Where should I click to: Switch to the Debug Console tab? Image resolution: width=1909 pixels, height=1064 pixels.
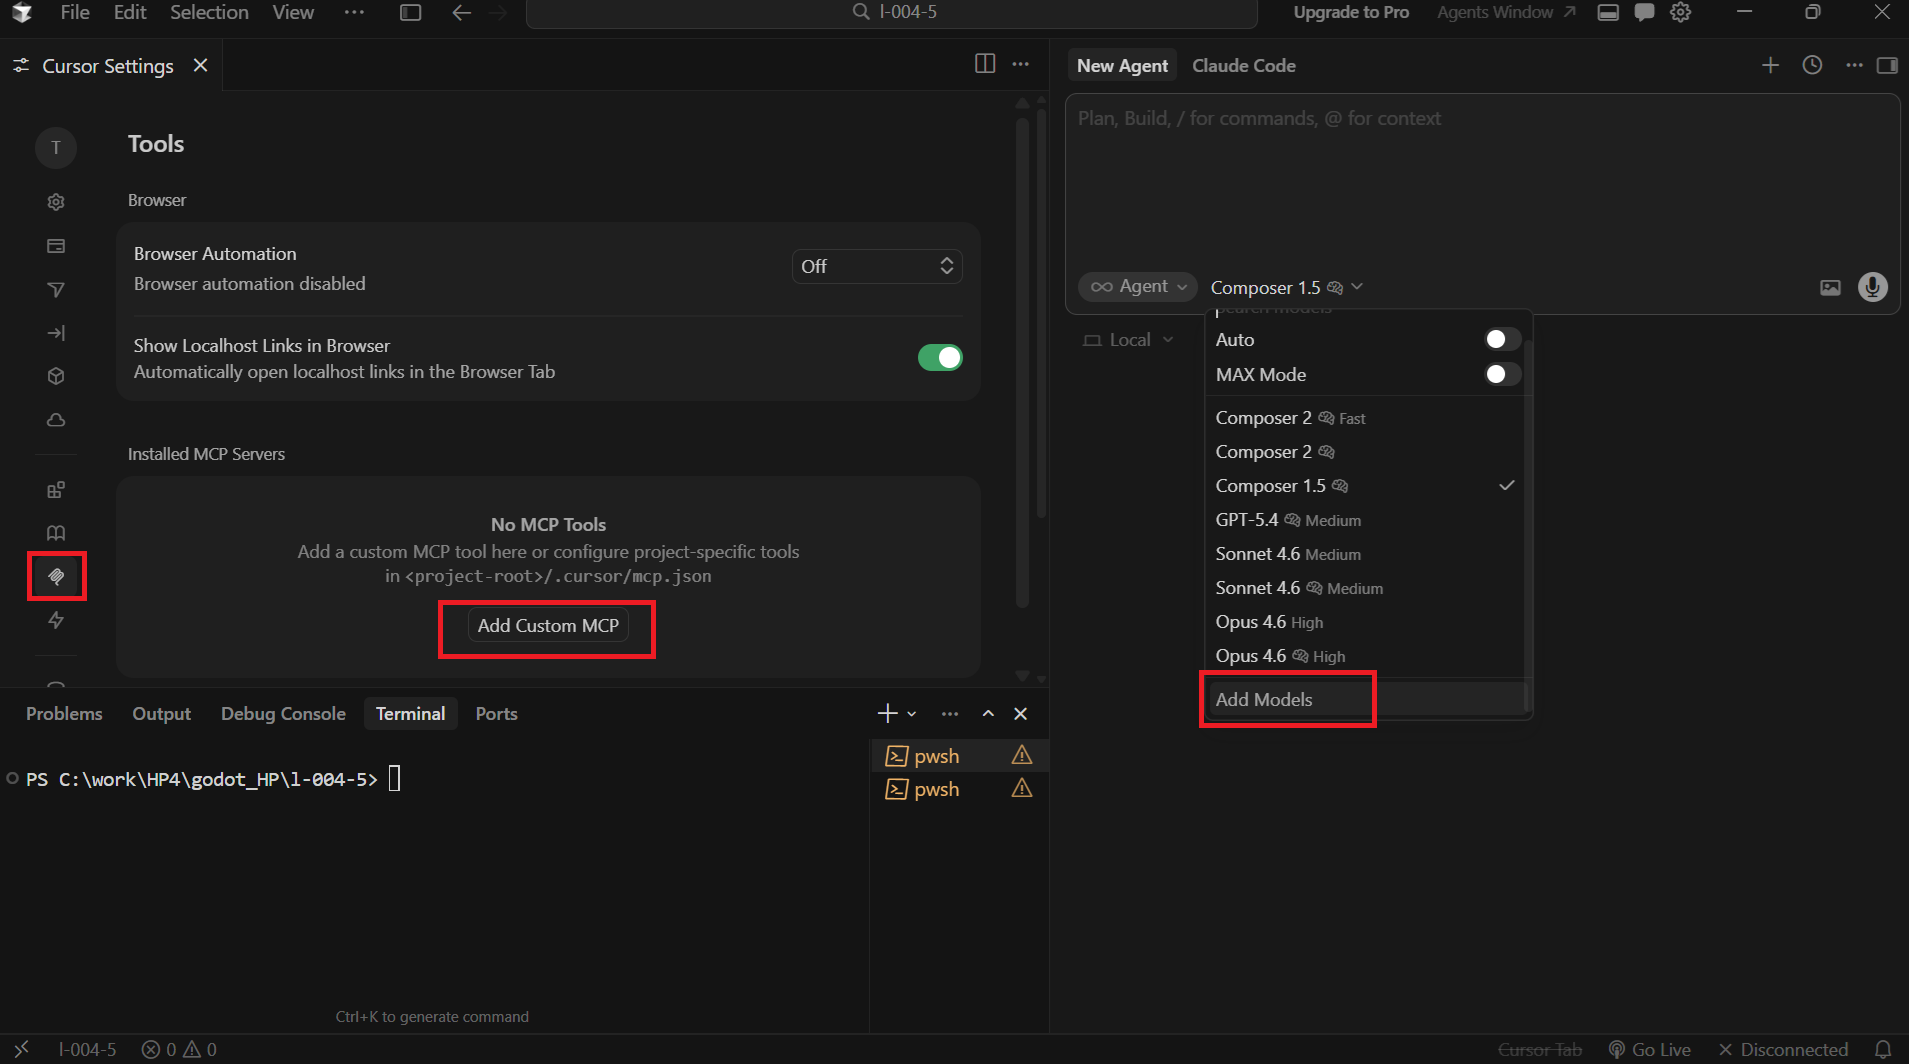(x=283, y=714)
